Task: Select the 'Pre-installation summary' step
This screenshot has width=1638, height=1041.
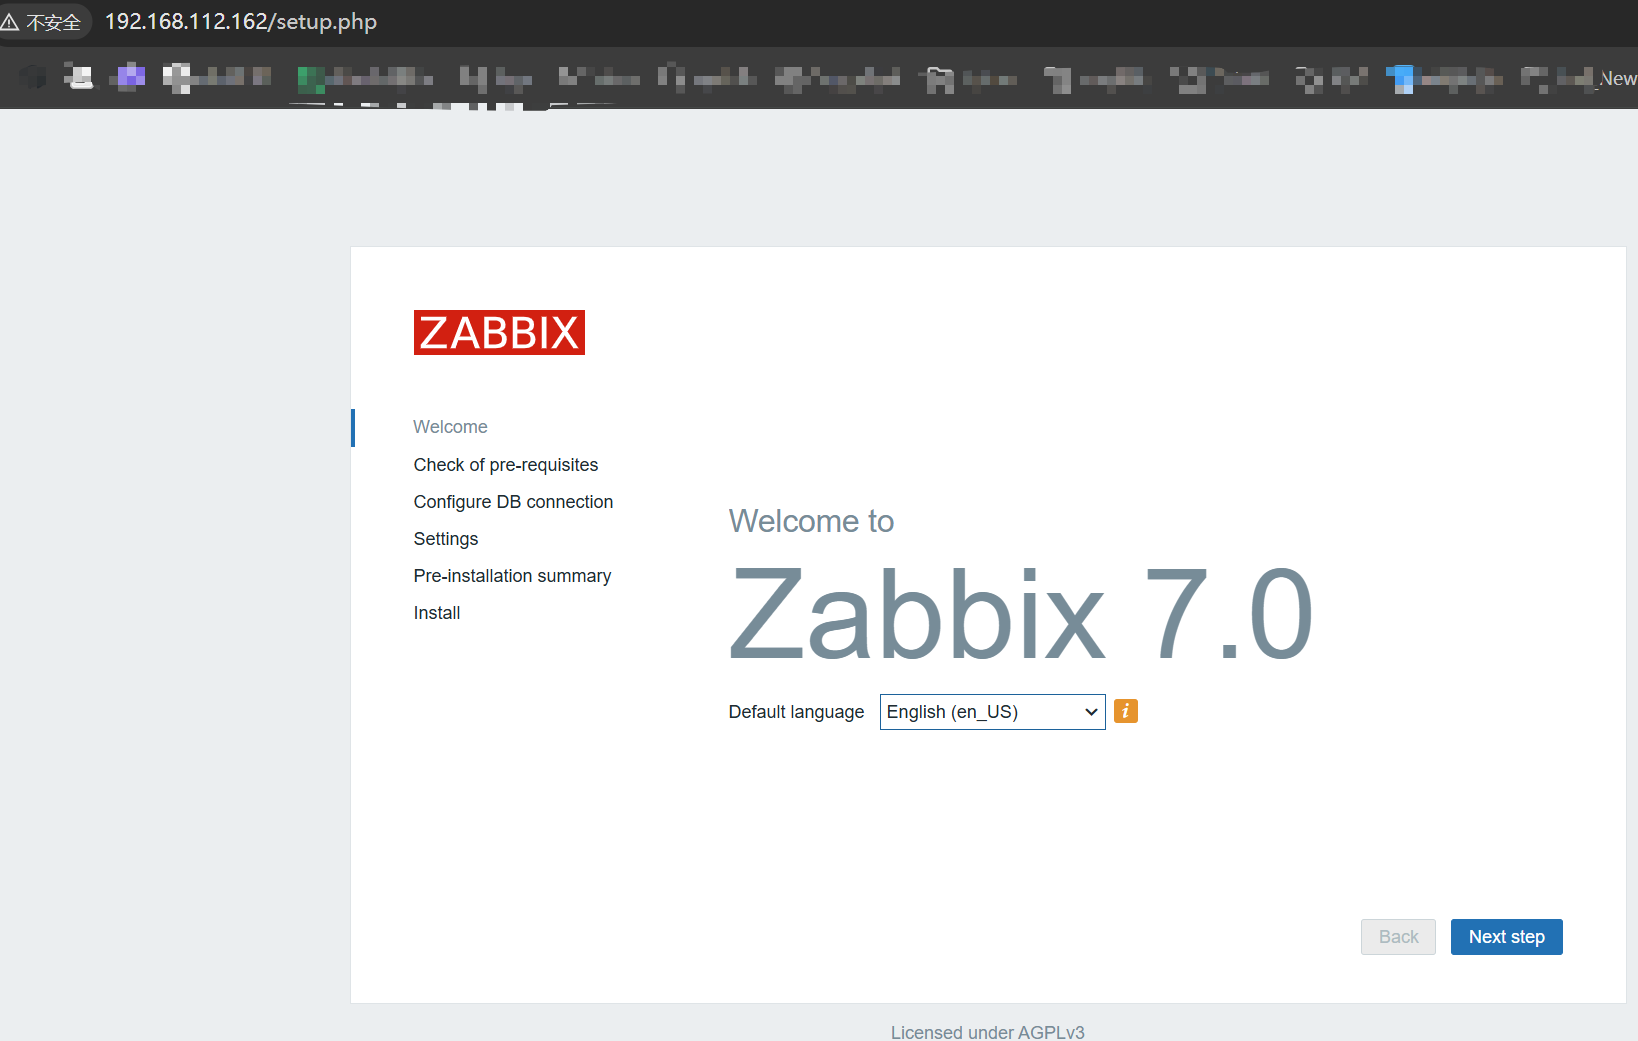Action: point(512,575)
